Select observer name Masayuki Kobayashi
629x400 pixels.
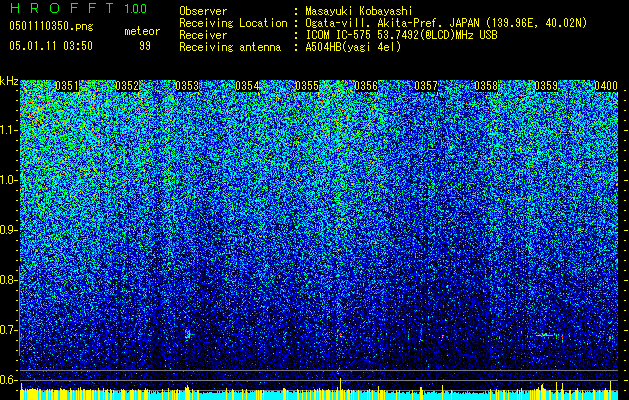359,11
